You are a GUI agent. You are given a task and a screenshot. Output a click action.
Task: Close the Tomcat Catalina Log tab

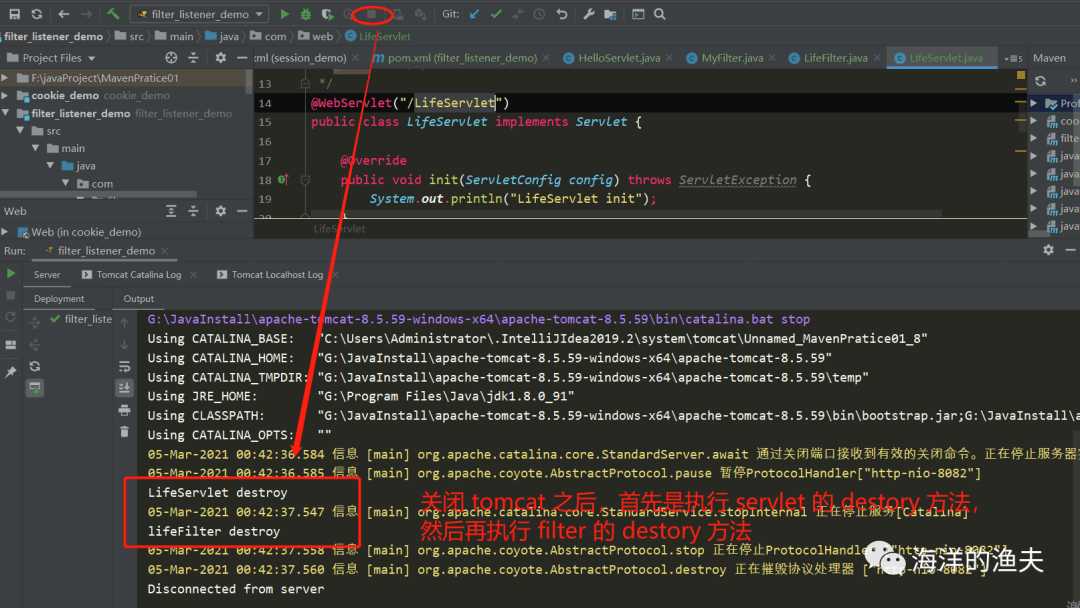pyautogui.click(x=194, y=275)
